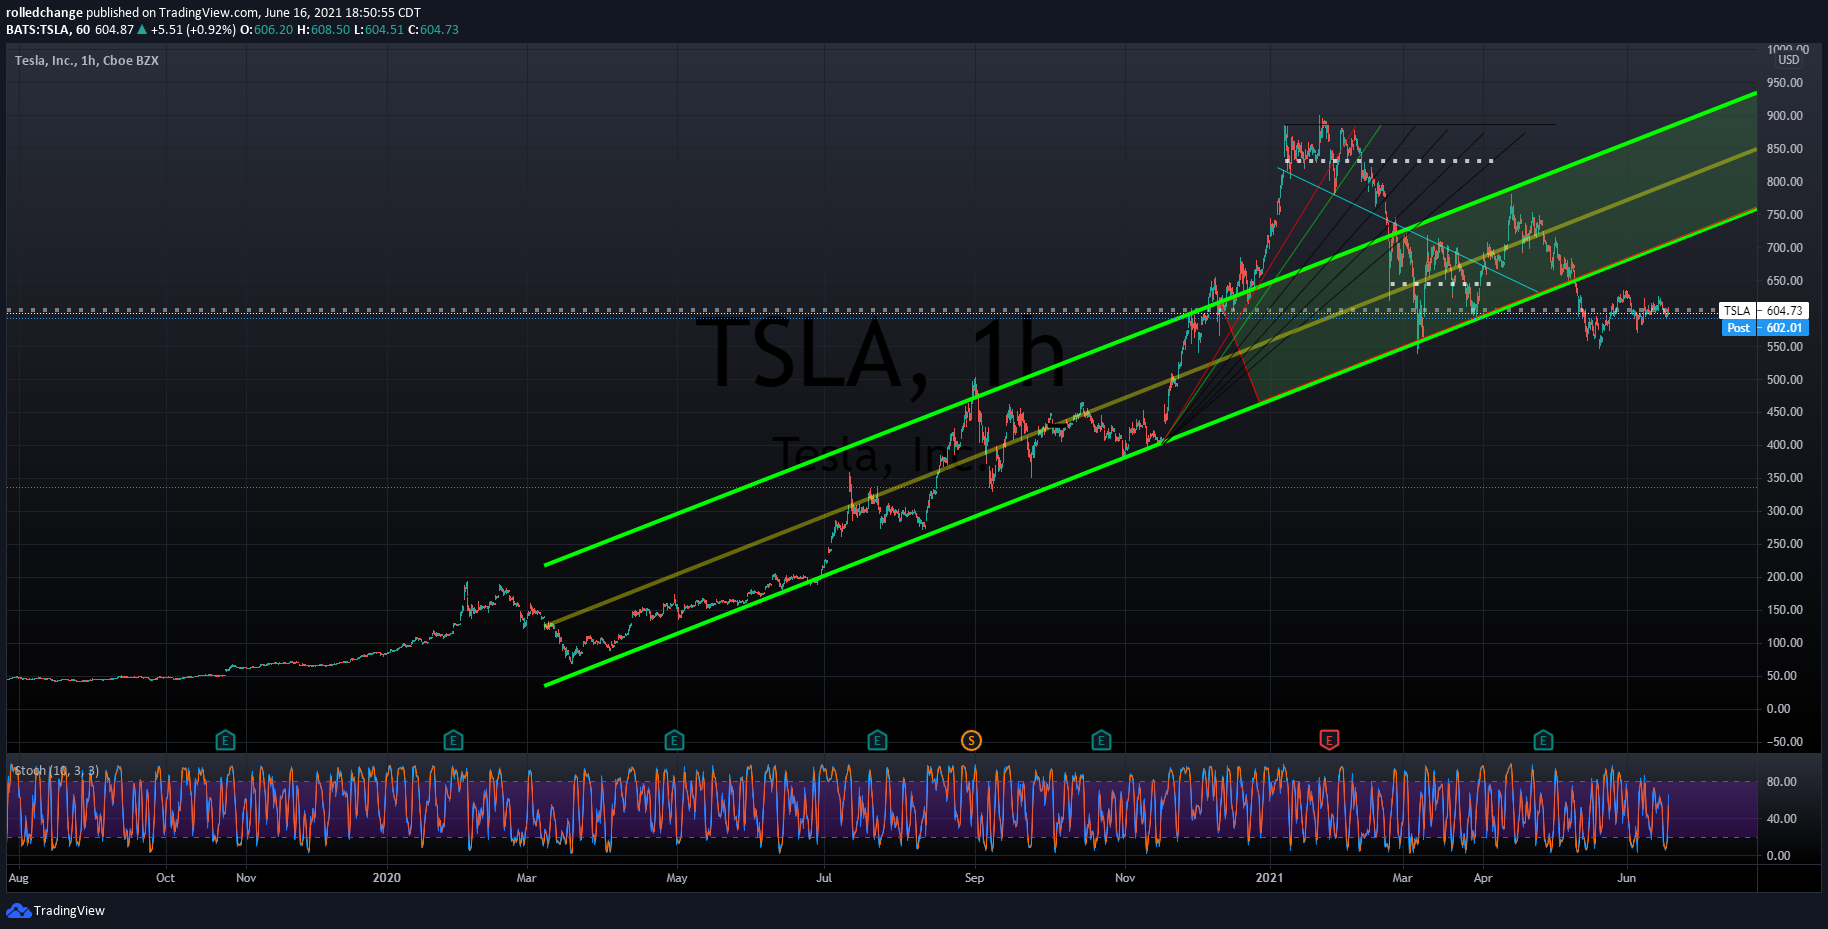The width and height of the screenshot is (1828, 929).
Task: Click the 40.00 Stoch scale label
Action: click(1782, 819)
